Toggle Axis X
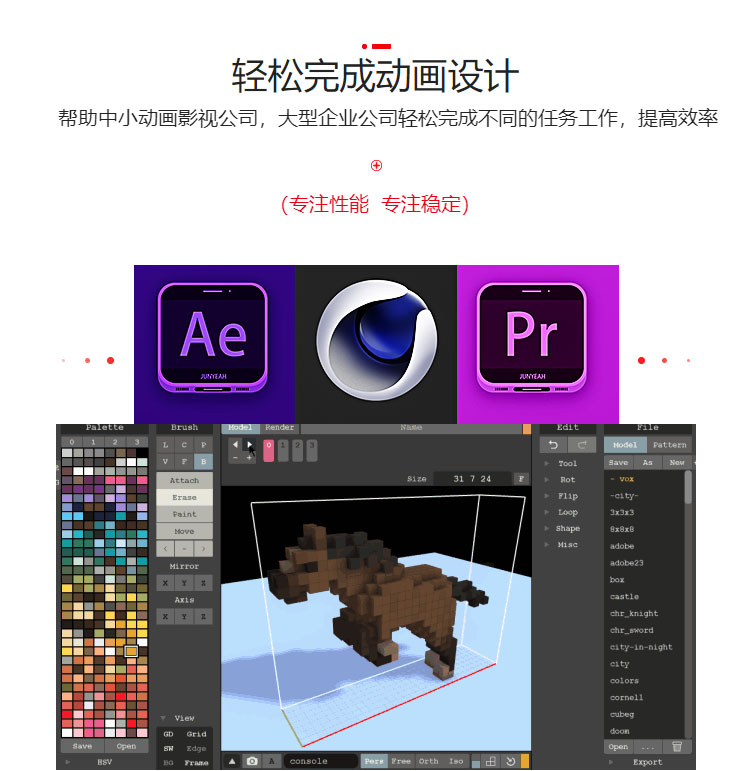The width and height of the screenshot is (750, 771). pos(165,617)
